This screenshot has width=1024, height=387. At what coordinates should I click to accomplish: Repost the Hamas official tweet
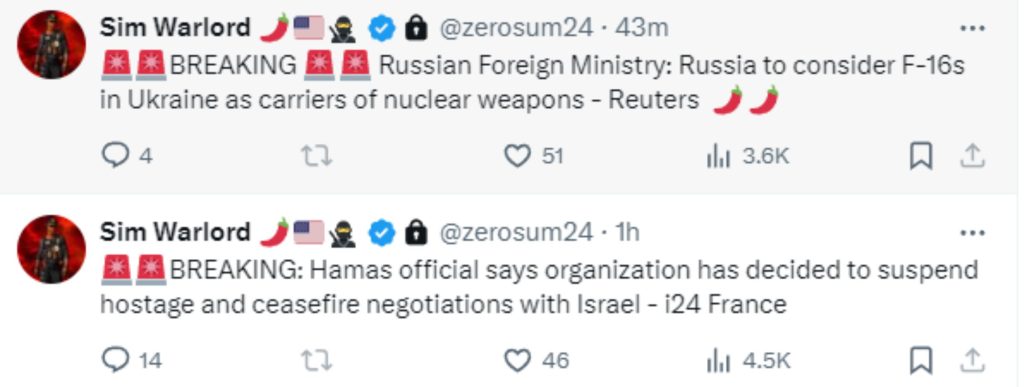(x=316, y=360)
